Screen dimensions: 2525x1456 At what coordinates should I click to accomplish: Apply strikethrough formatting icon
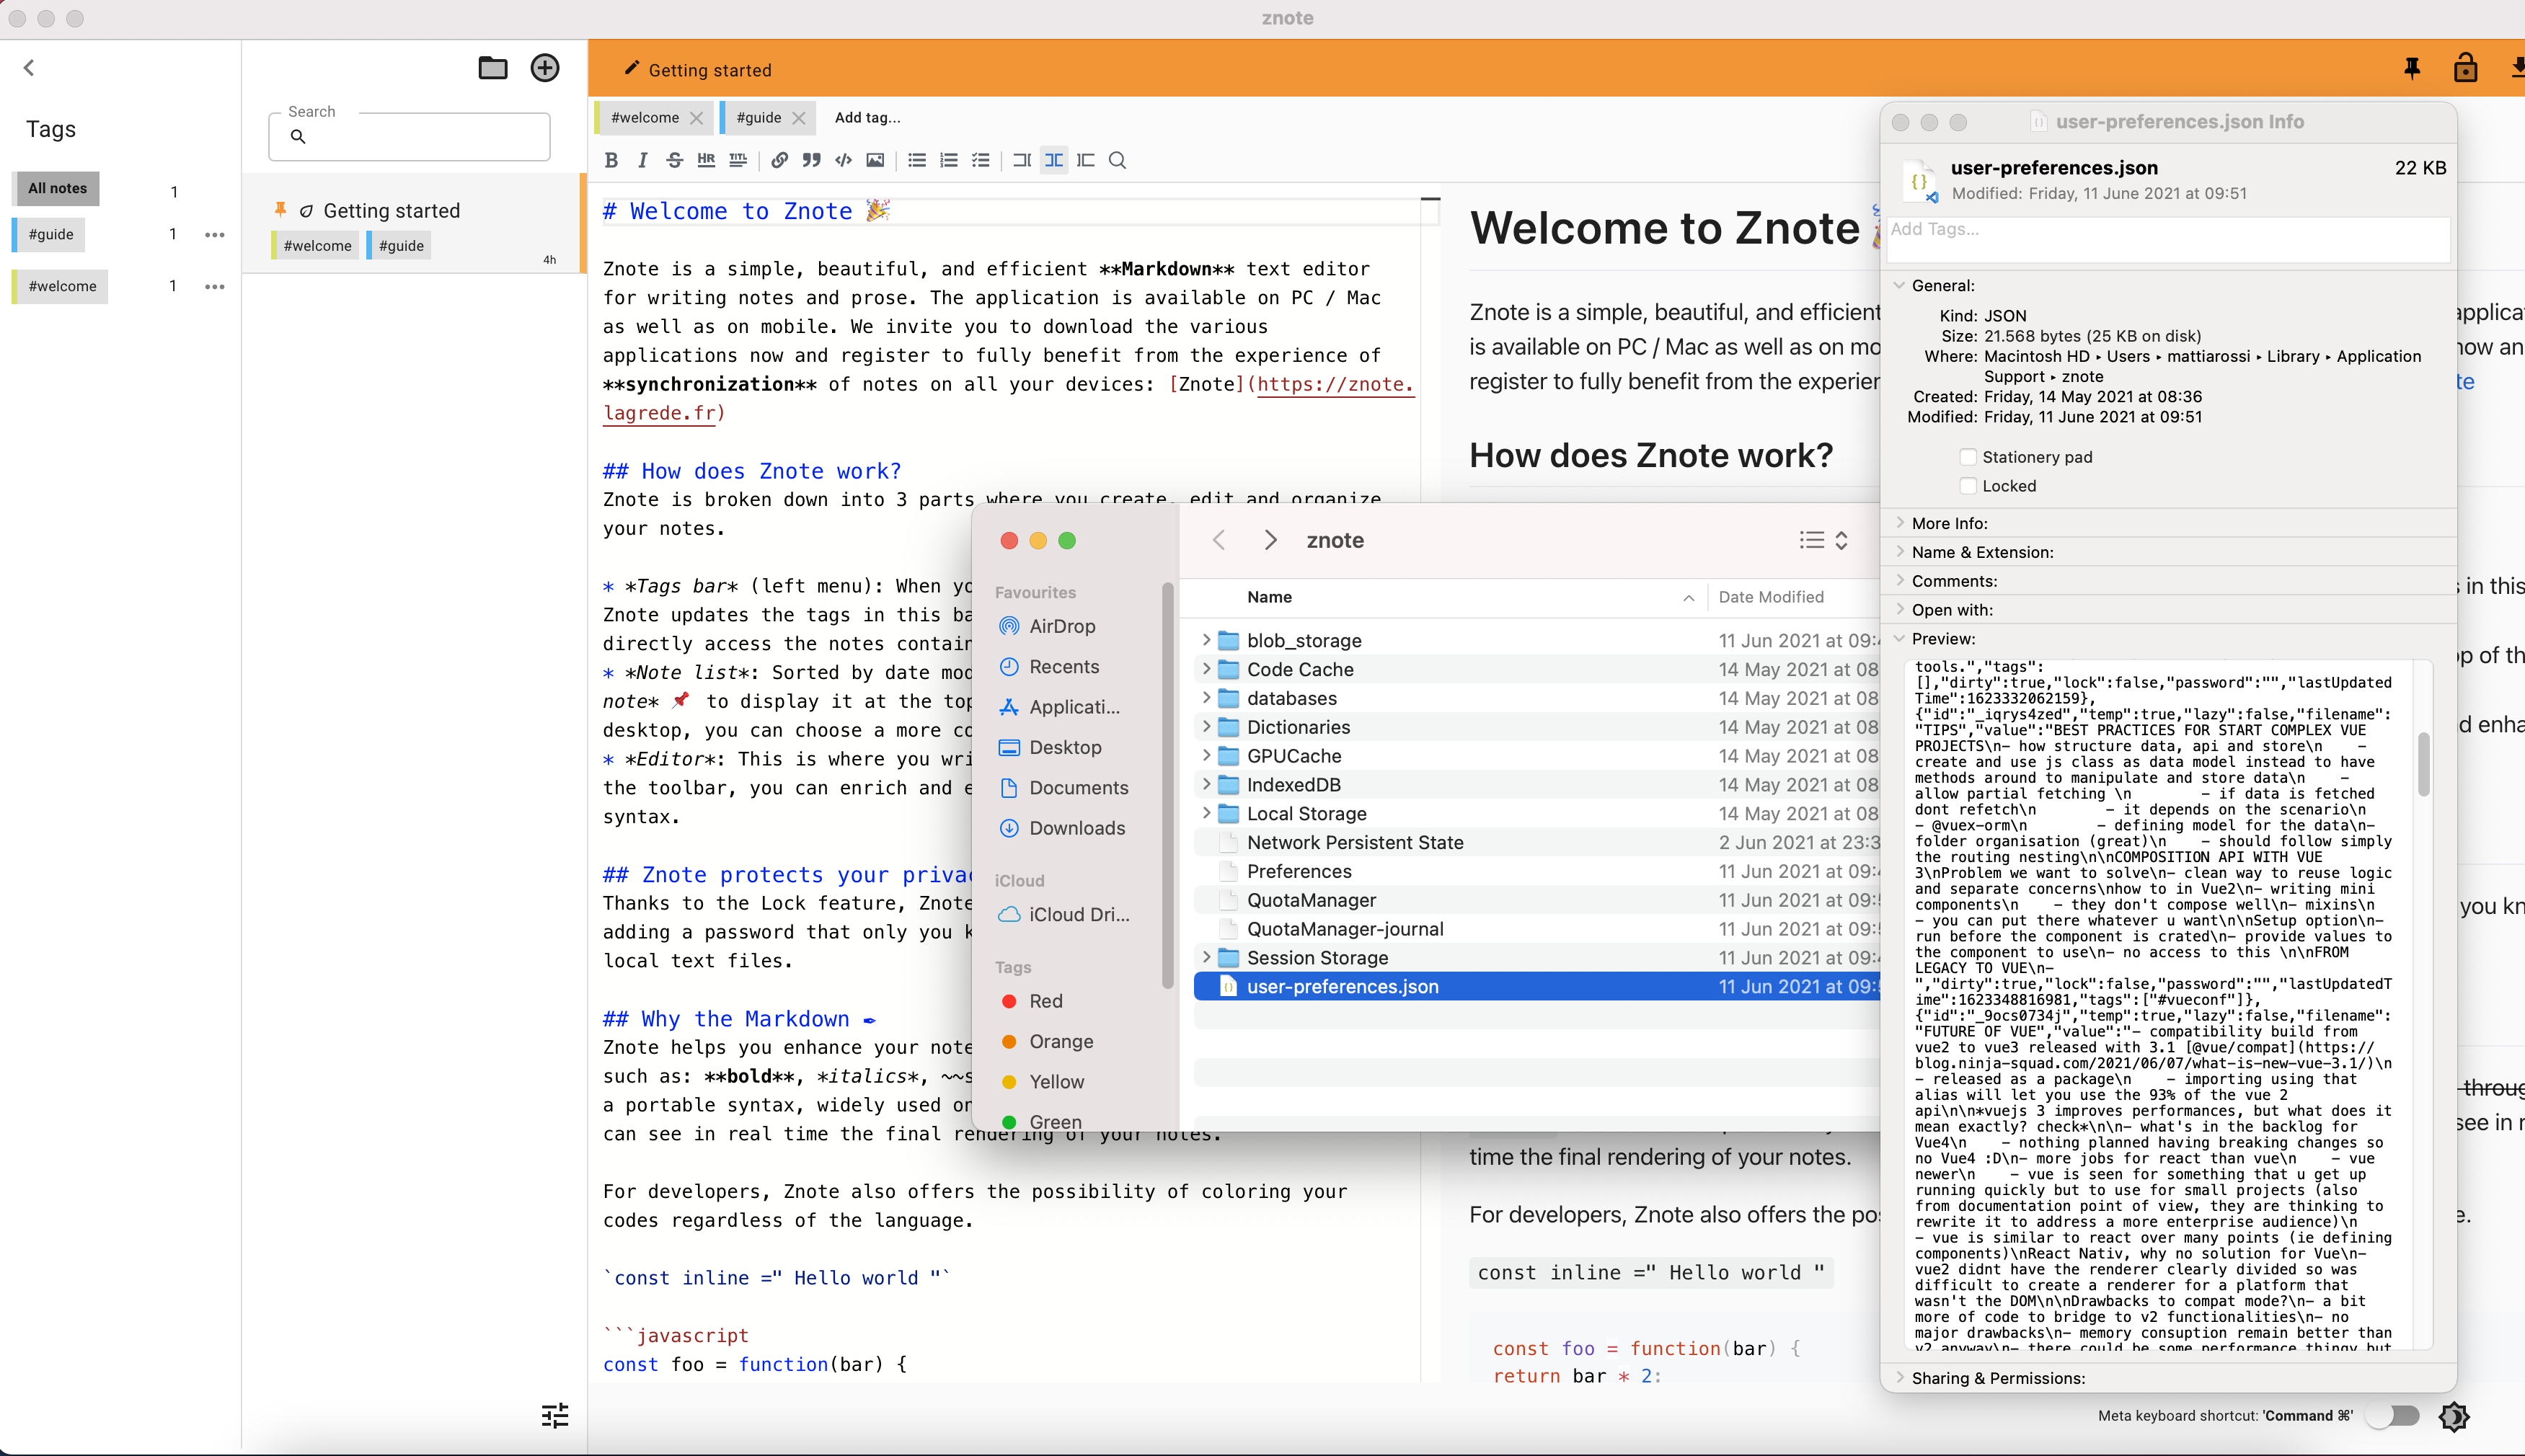pos(674,160)
